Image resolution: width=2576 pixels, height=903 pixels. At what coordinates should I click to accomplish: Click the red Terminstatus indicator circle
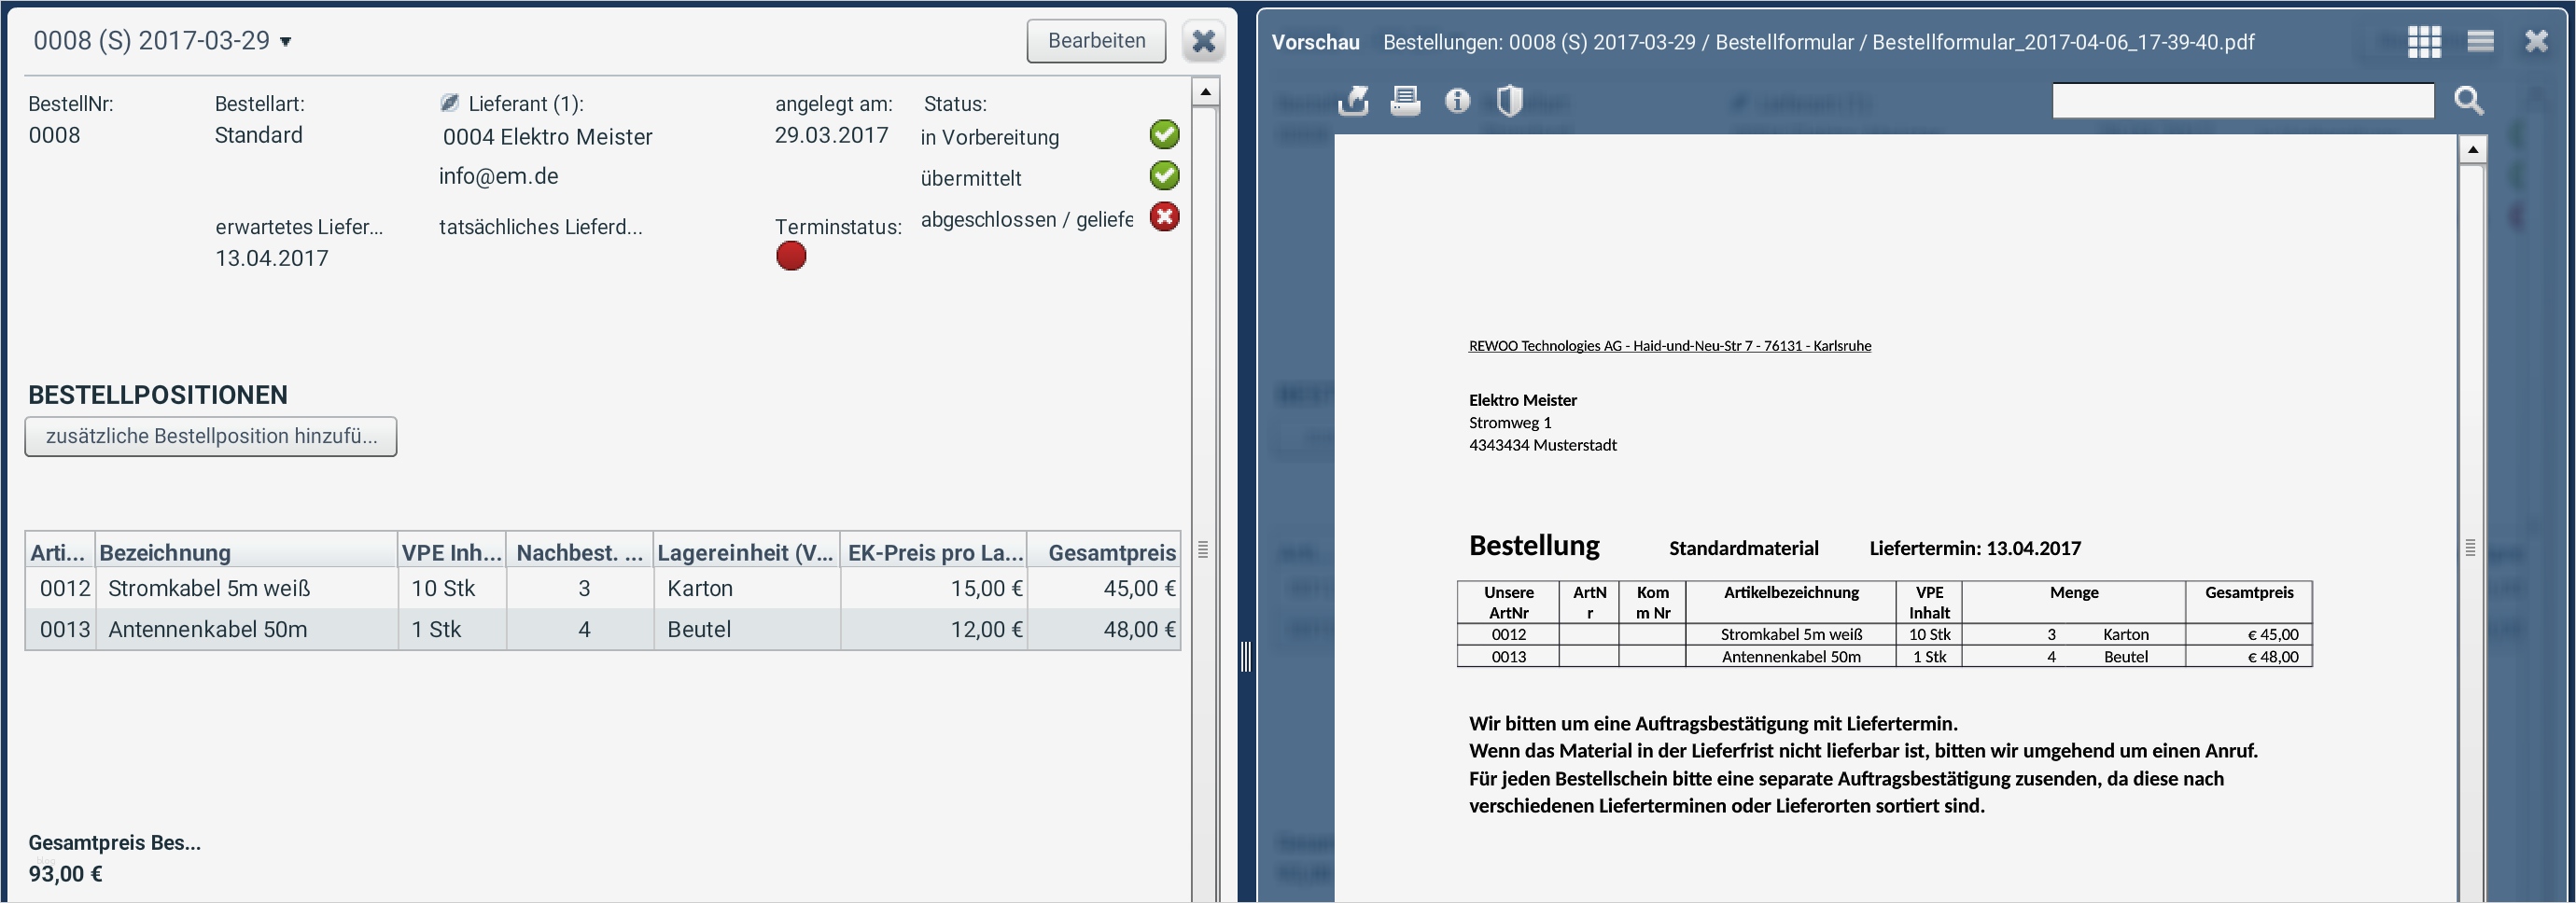(x=791, y=256)
